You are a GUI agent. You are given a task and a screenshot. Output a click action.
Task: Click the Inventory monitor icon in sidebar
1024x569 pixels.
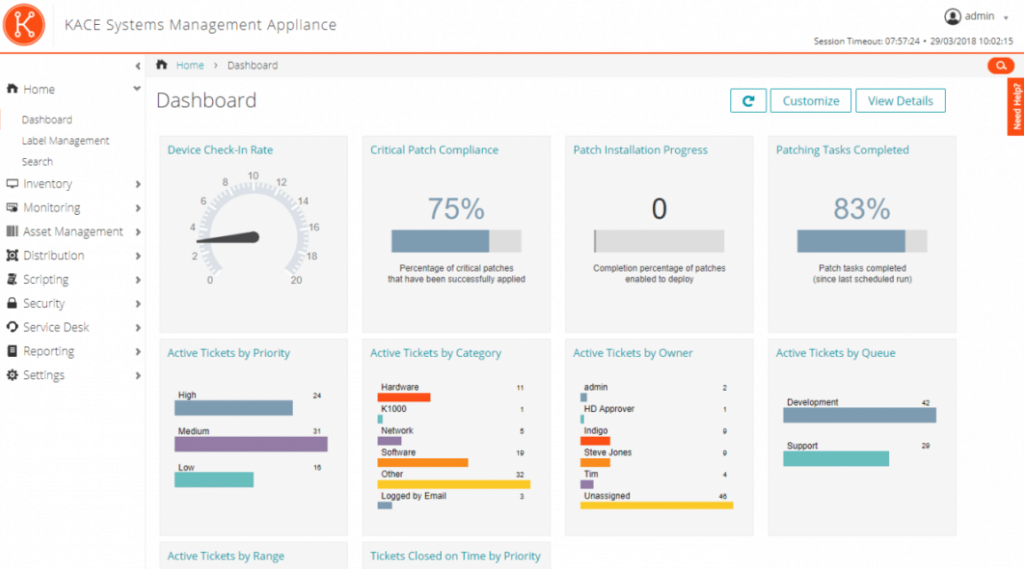tap(12, 184)
